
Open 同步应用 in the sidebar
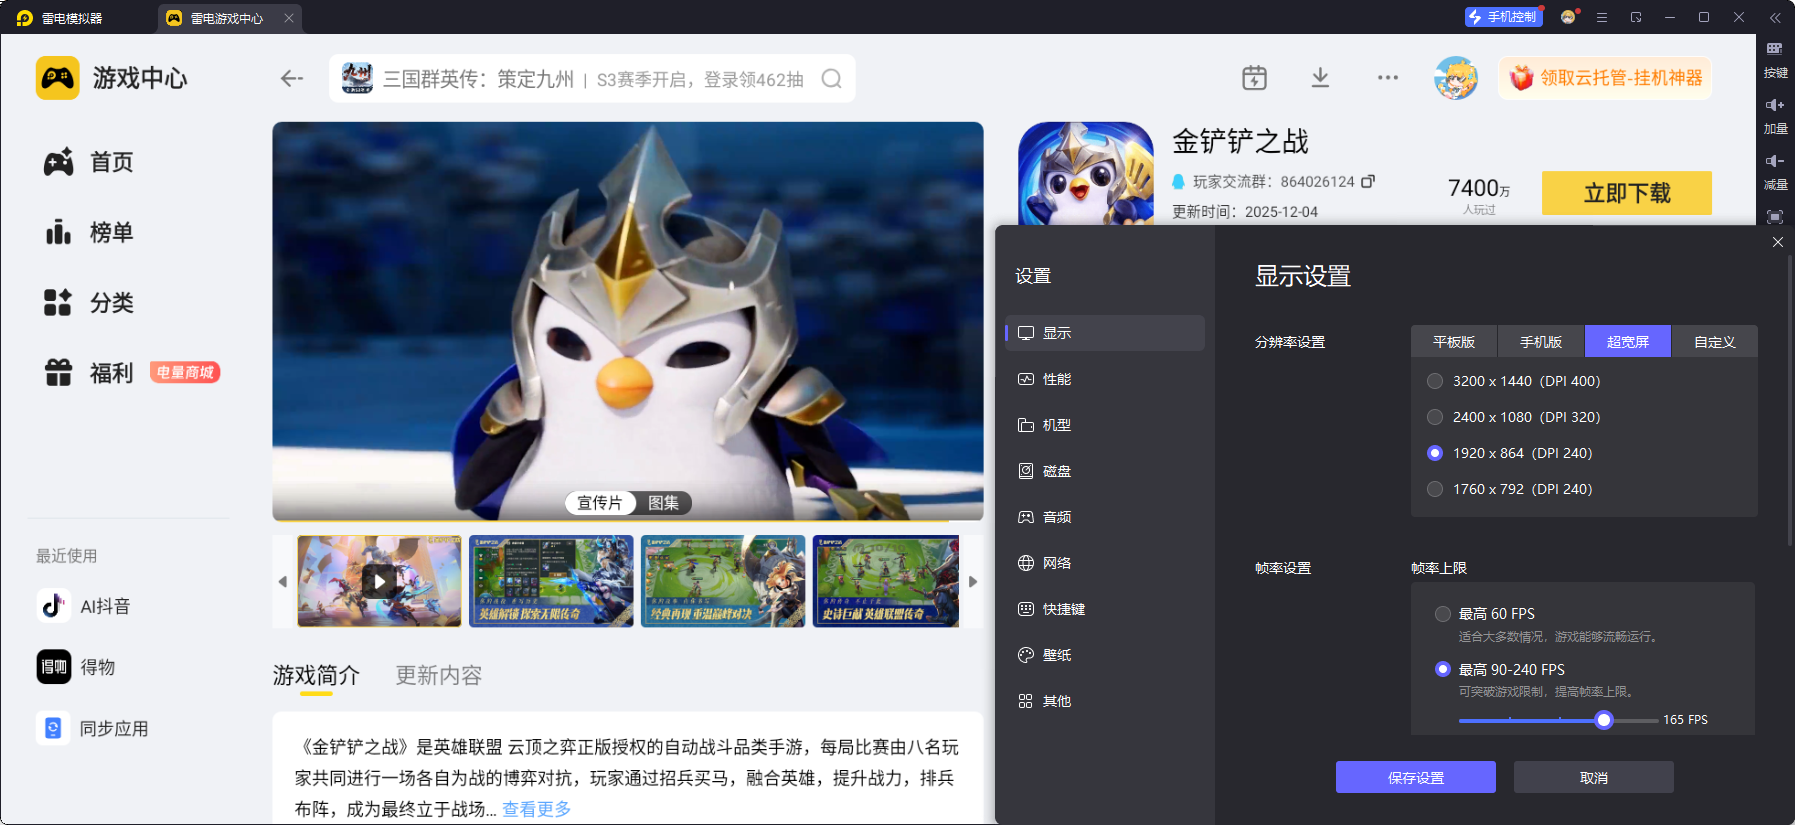92,728
